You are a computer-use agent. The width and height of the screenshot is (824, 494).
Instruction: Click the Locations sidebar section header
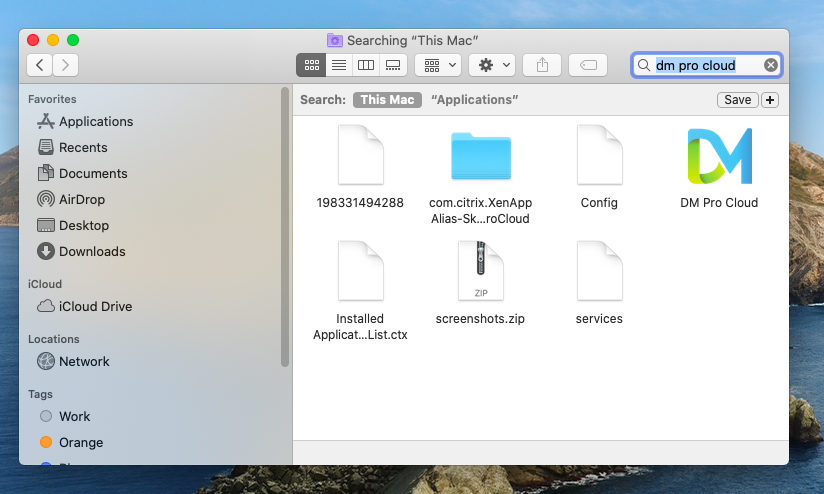(x=54, y=339)
